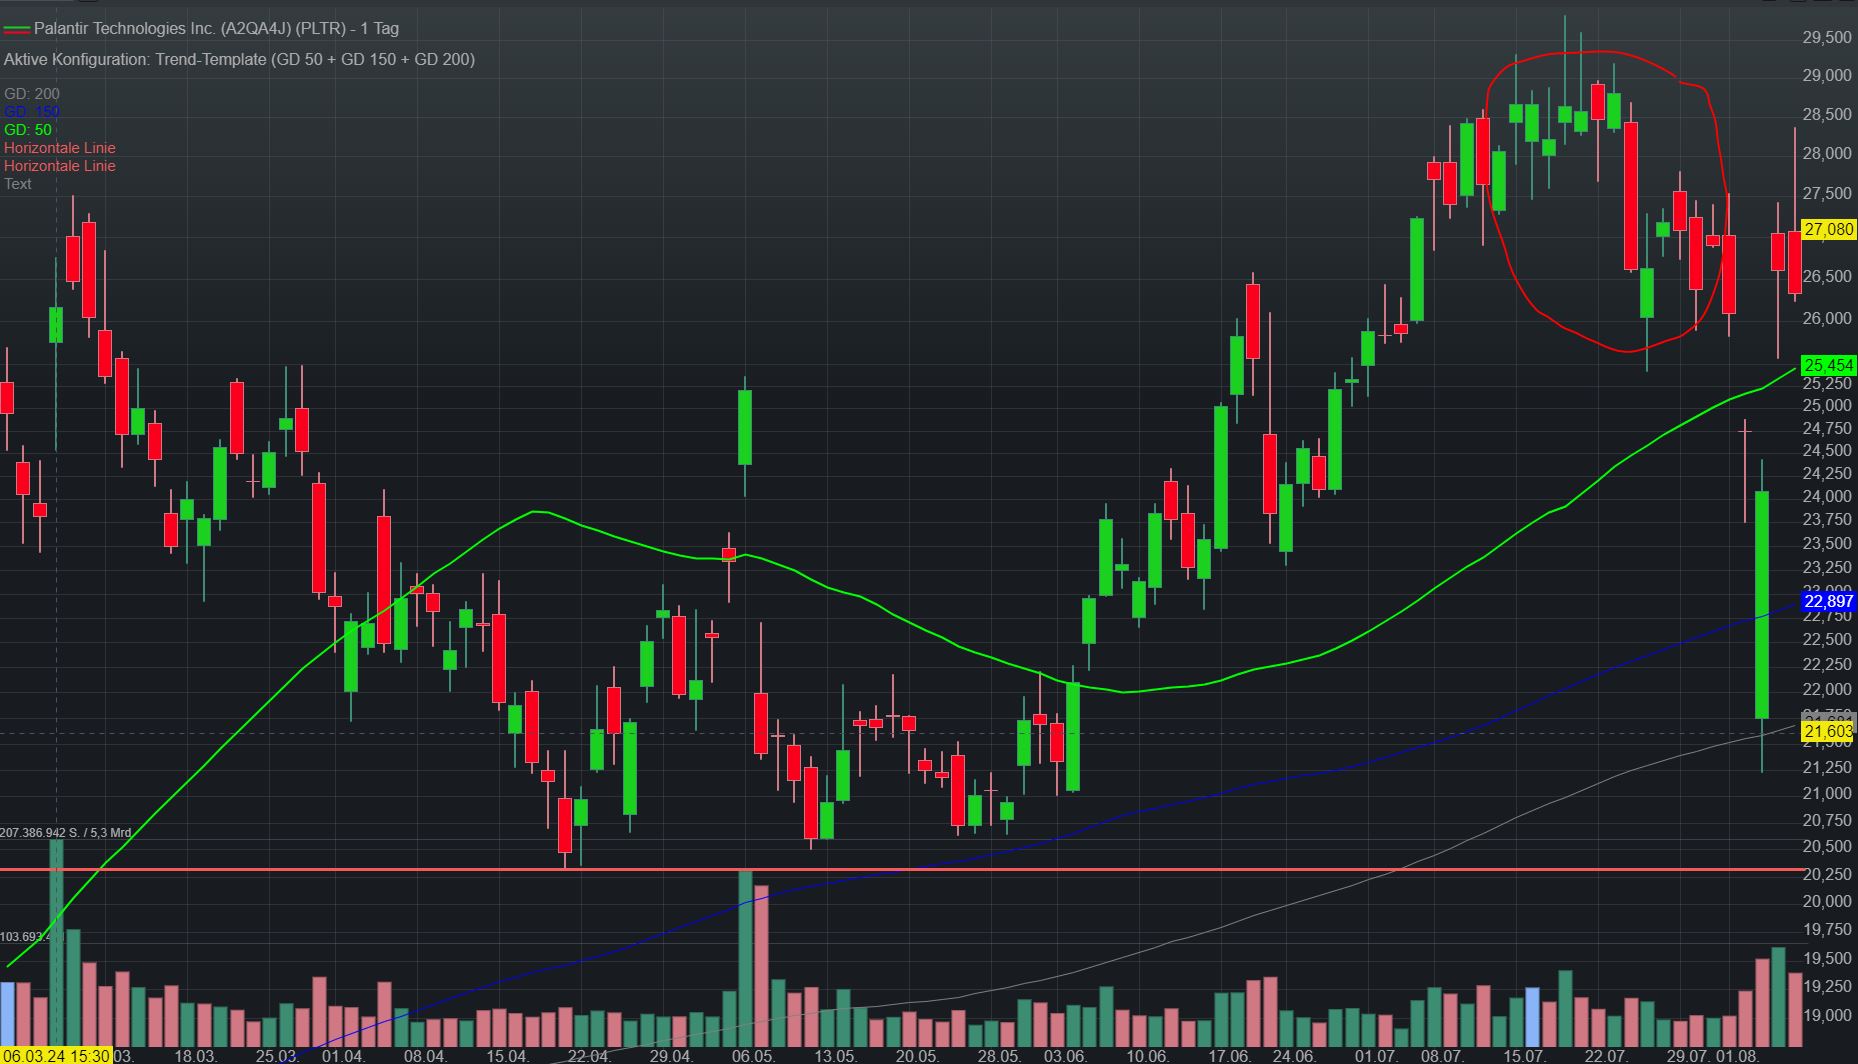1858x1064 pixels.
Task: Click the yellow 21,603 crosshair price tag
Action: click(x=1828, y=733)
